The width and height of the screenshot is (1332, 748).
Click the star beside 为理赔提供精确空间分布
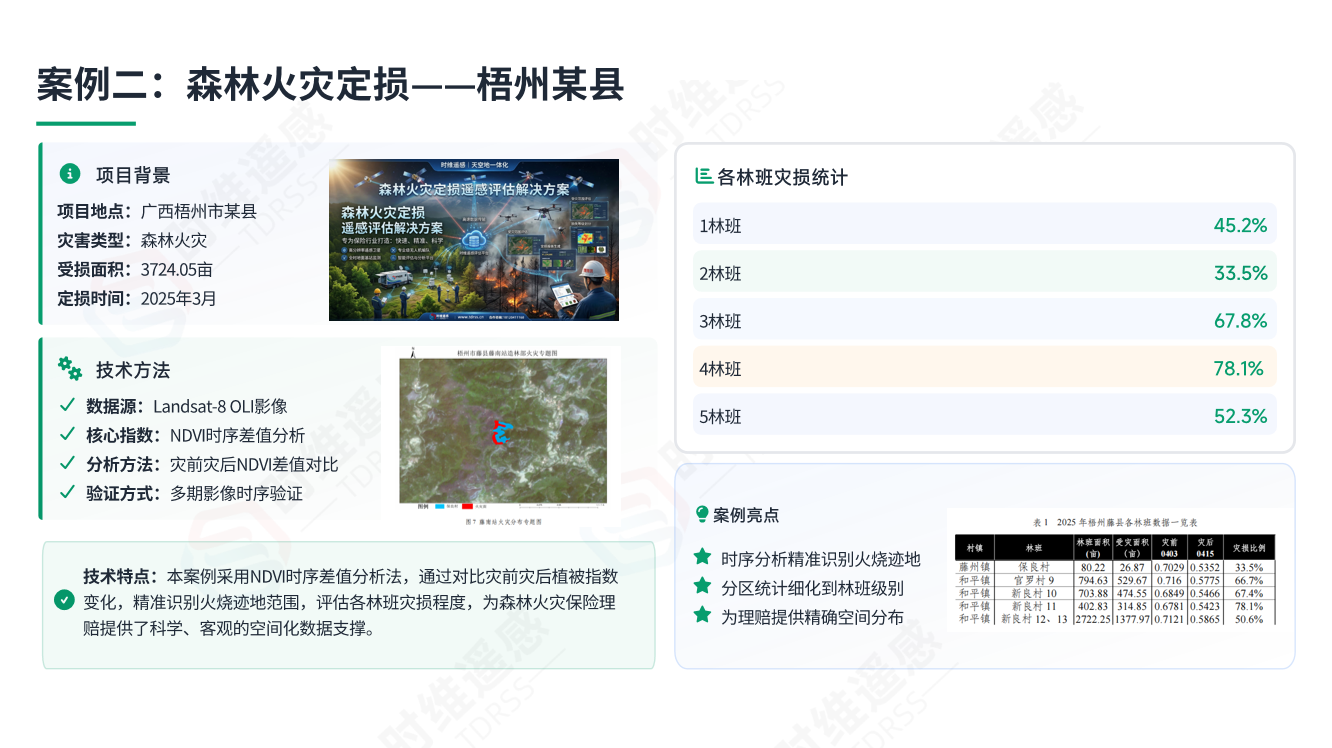[702, 616]
